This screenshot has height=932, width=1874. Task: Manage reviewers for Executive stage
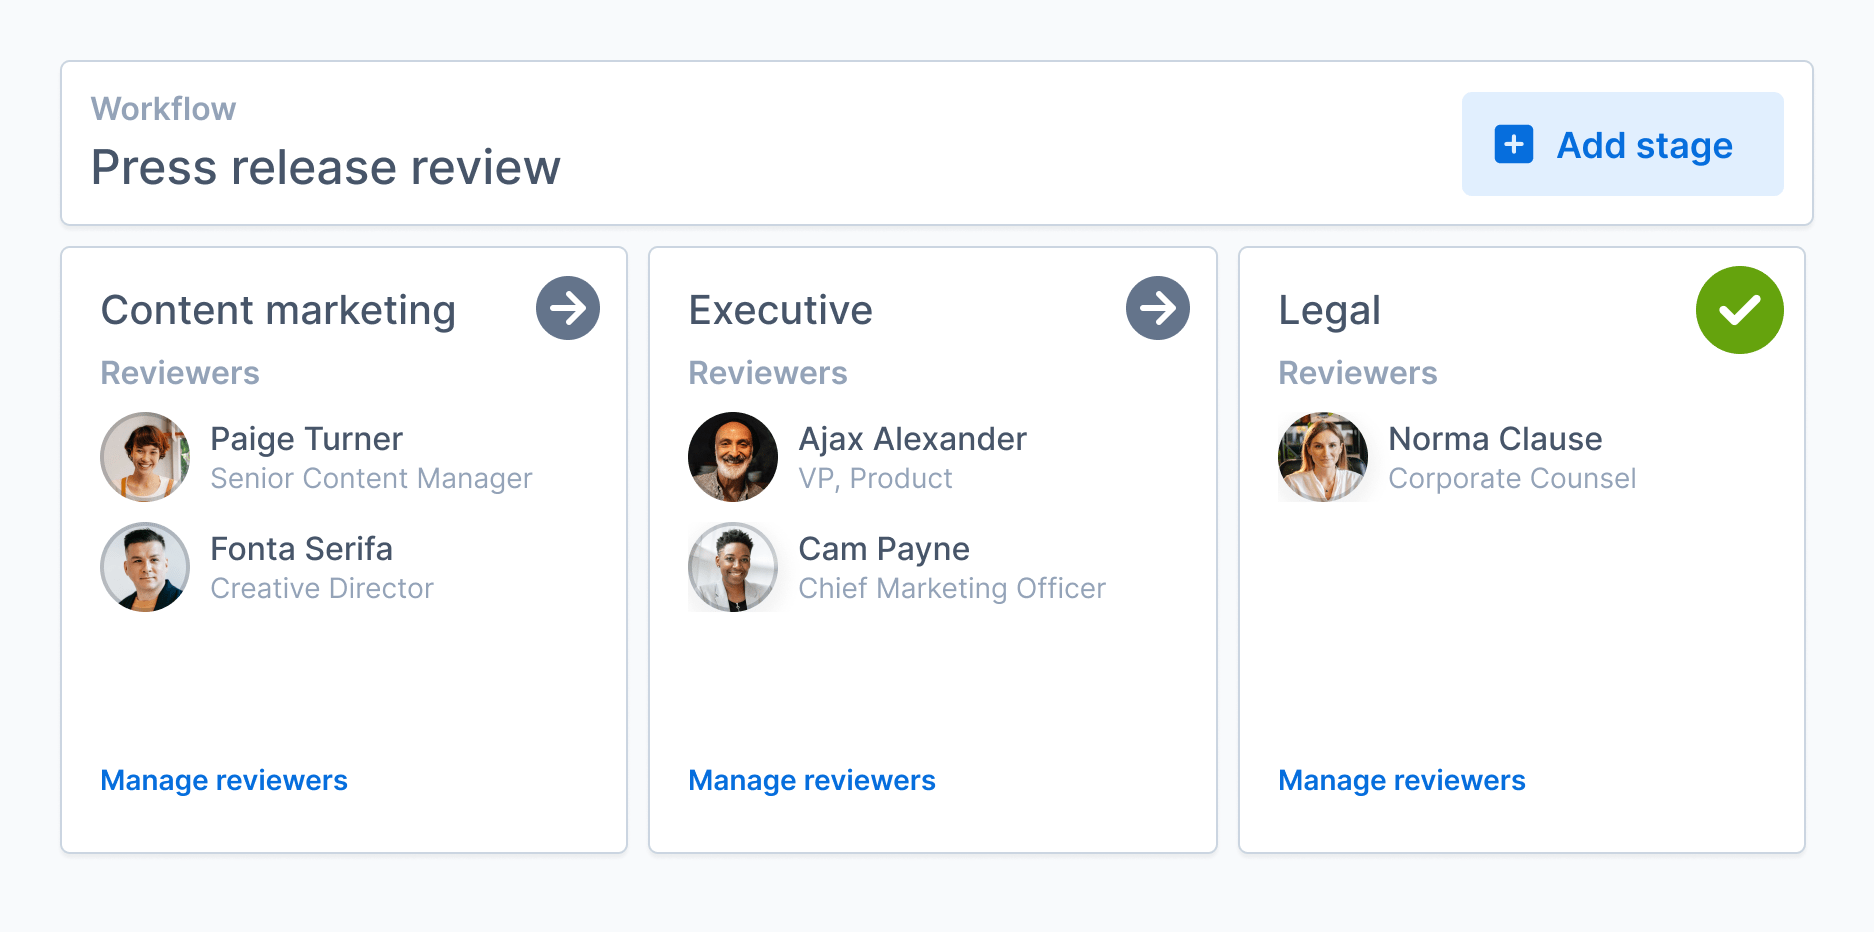point(812,780)
